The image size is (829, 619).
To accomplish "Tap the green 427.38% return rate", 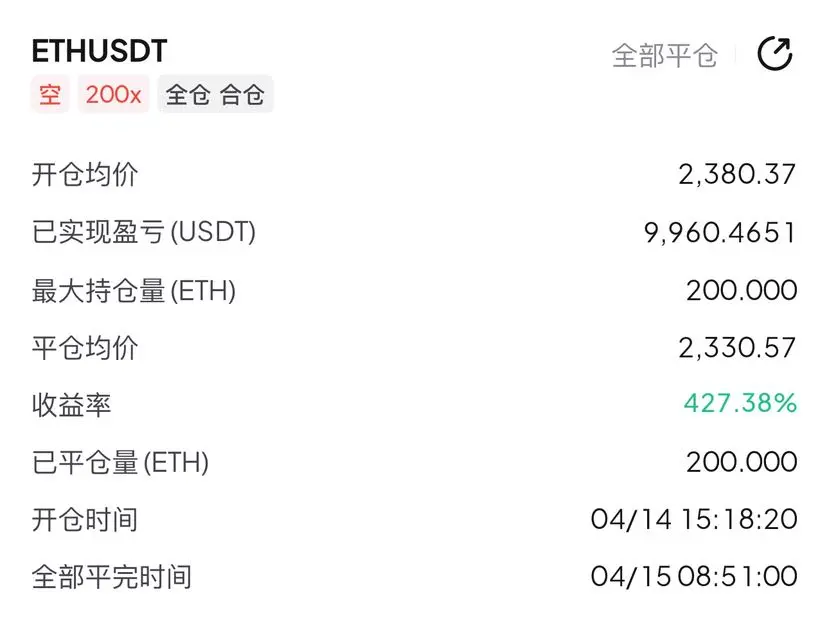I will coord(740,403).
